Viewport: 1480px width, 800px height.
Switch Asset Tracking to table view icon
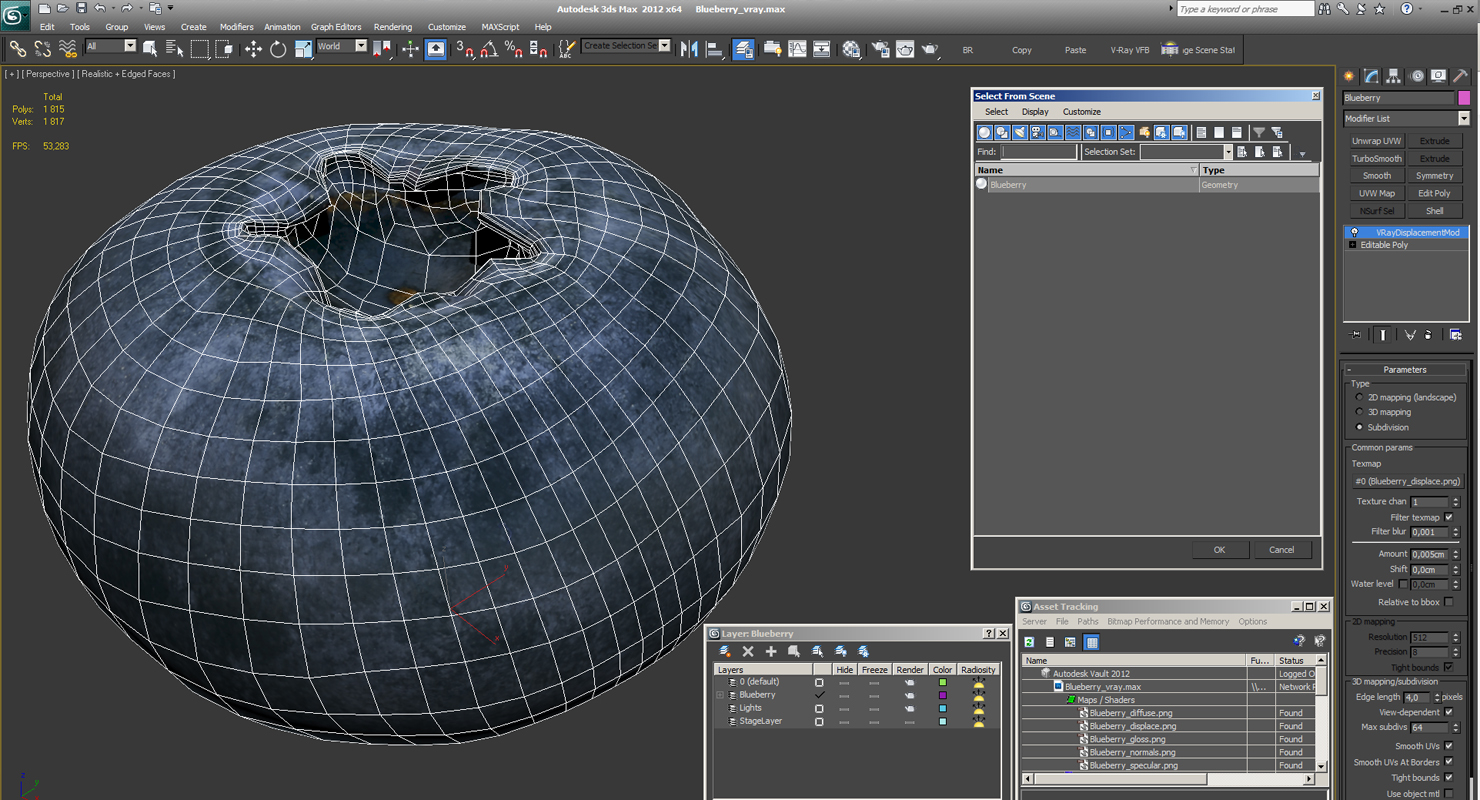click(x=1092, y=642)
